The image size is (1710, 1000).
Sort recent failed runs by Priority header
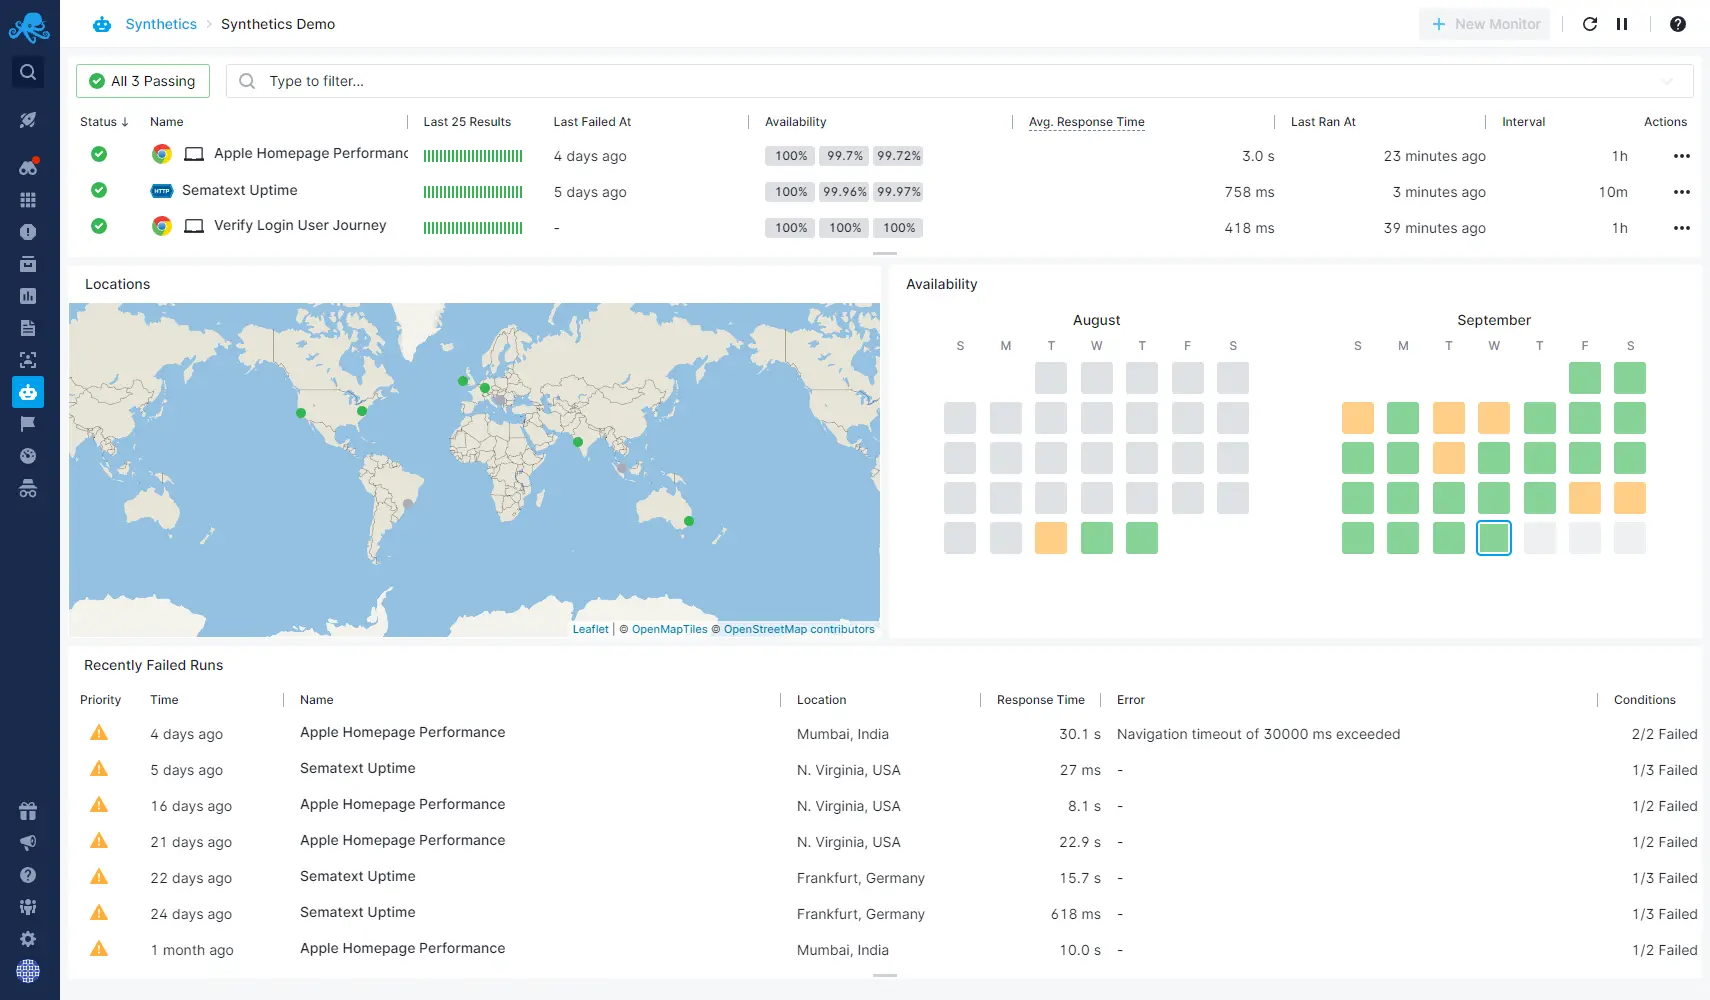100,700
